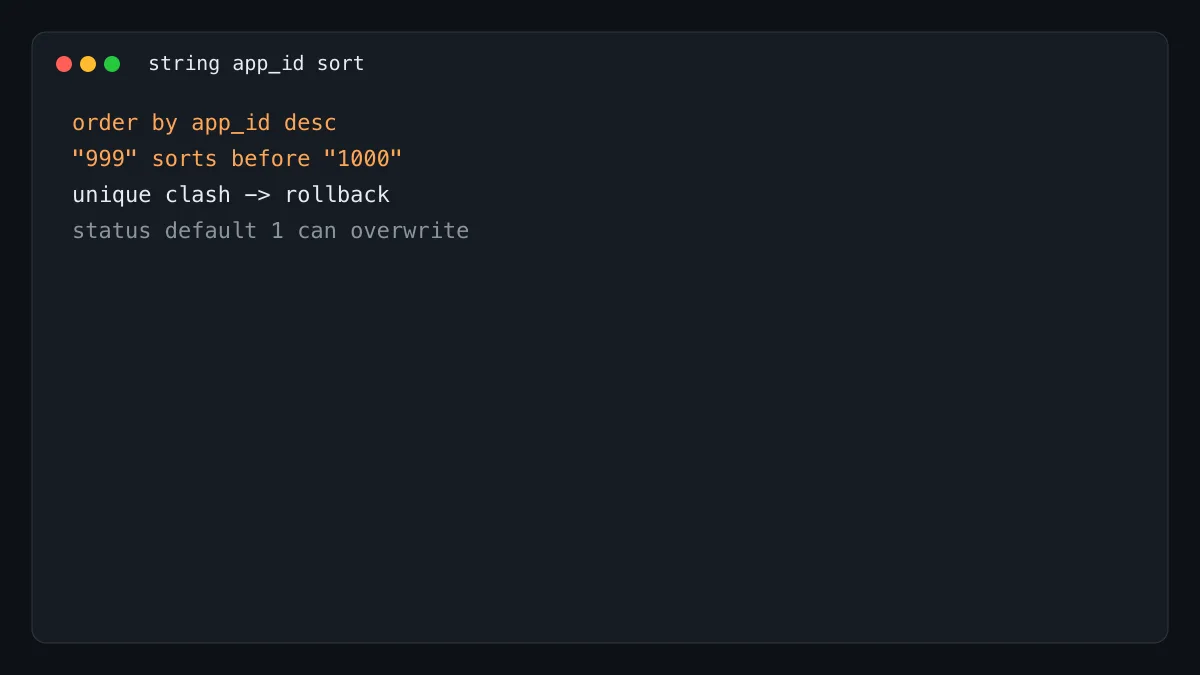Click the quoted "1000" string
This screenshot has height=675, width=1200.
click(363, 159)
